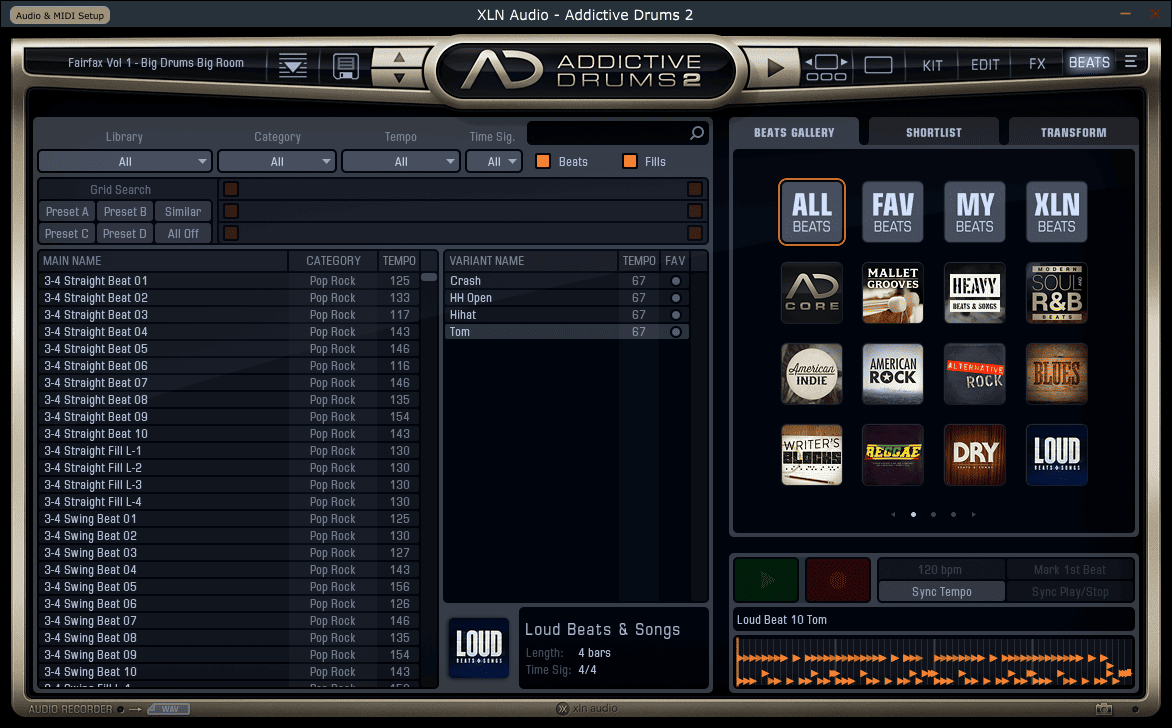Image resolution: width=1172 pixels, height=728 pixels.
Task: Toggle the Fills filter checkbox
Action: (x=630, y=161)
